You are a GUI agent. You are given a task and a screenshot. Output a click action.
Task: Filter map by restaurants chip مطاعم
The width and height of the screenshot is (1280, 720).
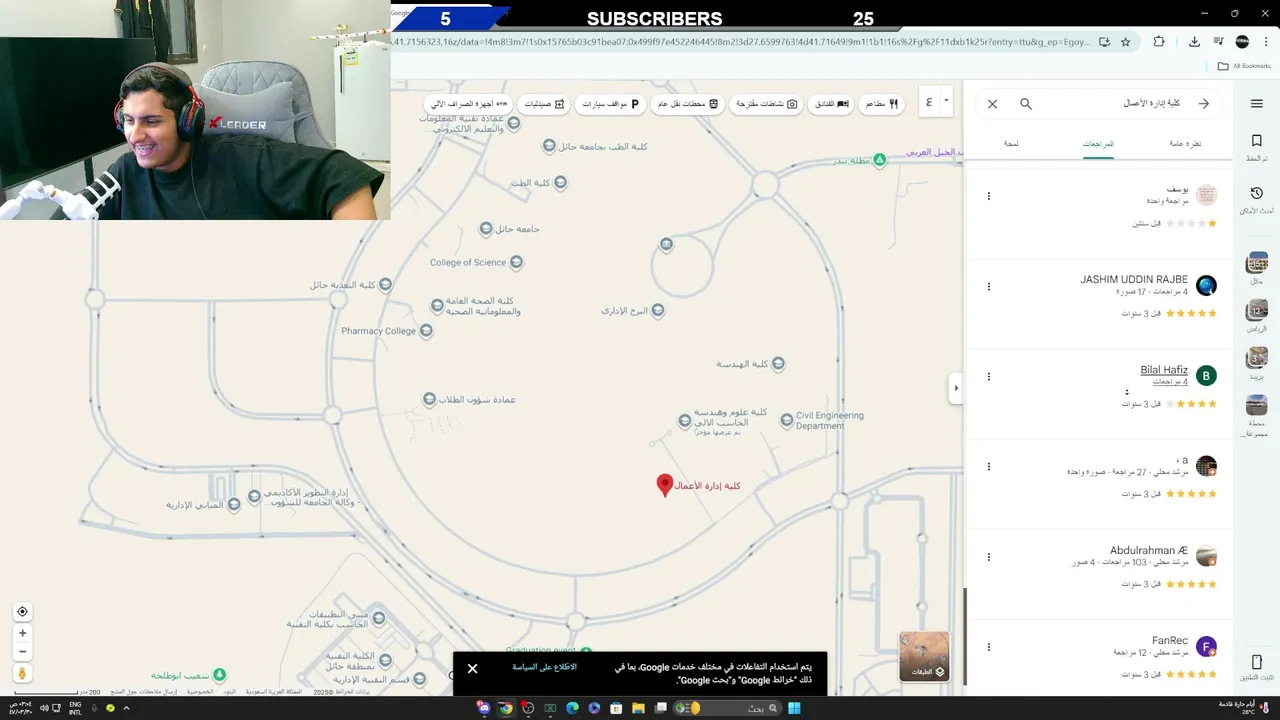(880, 104)
